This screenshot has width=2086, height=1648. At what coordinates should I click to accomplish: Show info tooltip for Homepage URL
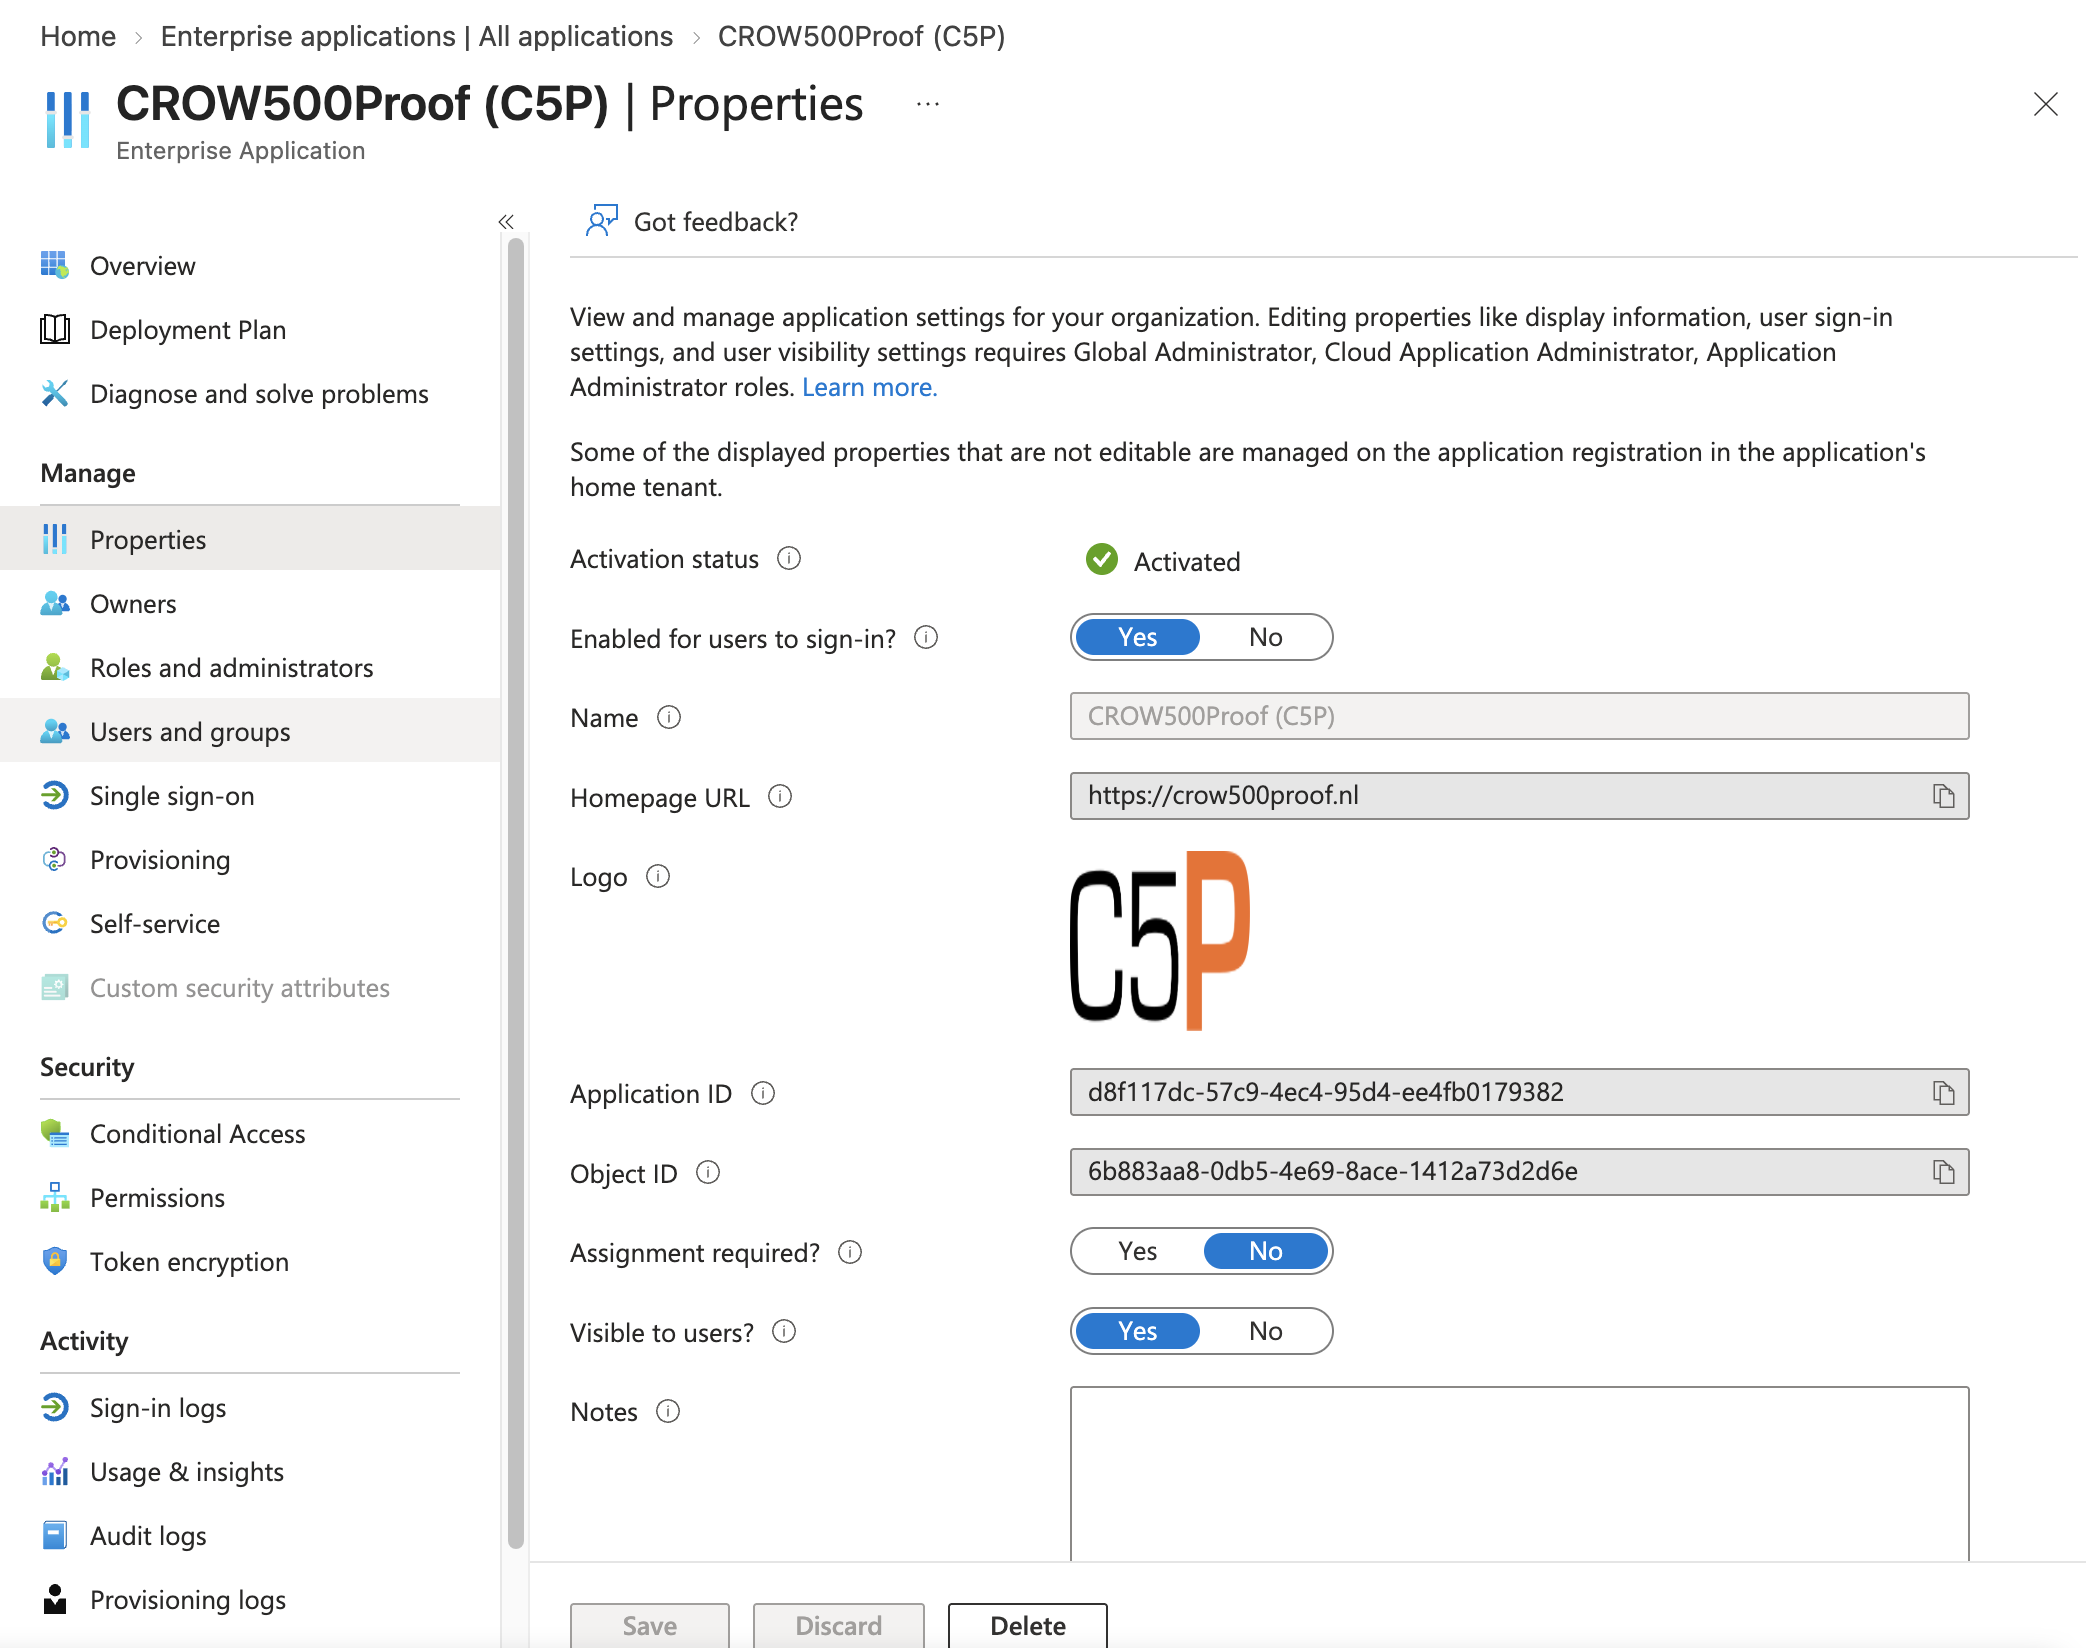pyautogui.click(x=780, y=796)
